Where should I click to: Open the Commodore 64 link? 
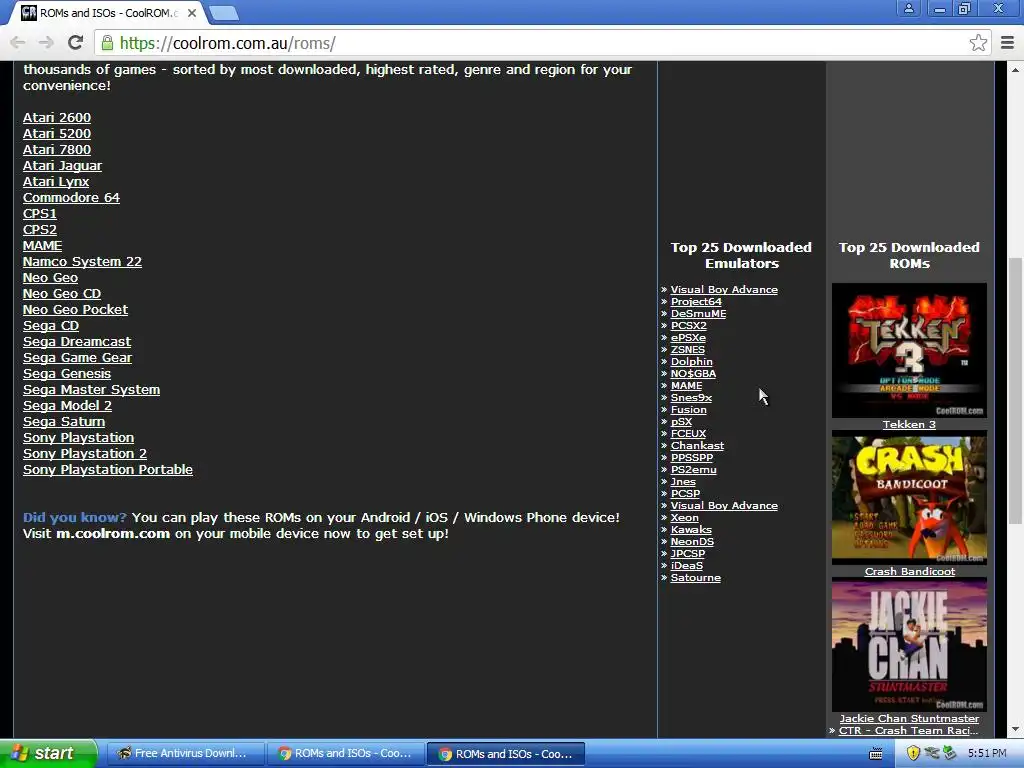[71, 197]
